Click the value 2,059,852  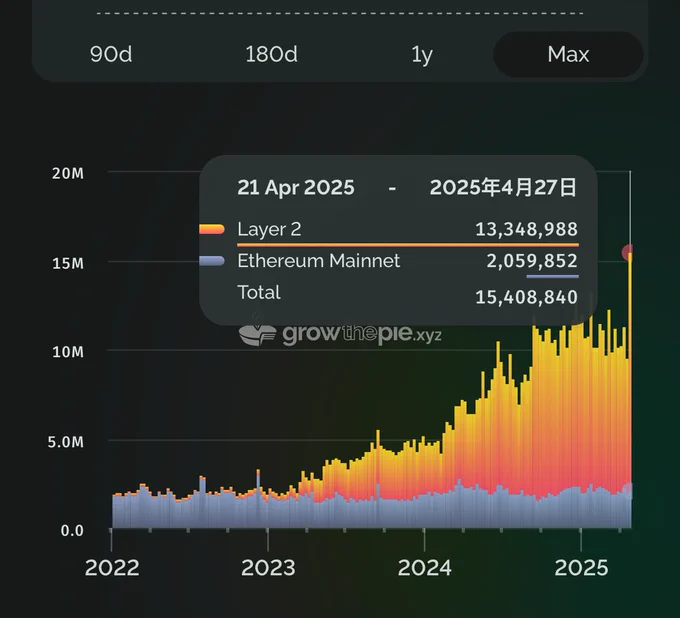[532, 261]
